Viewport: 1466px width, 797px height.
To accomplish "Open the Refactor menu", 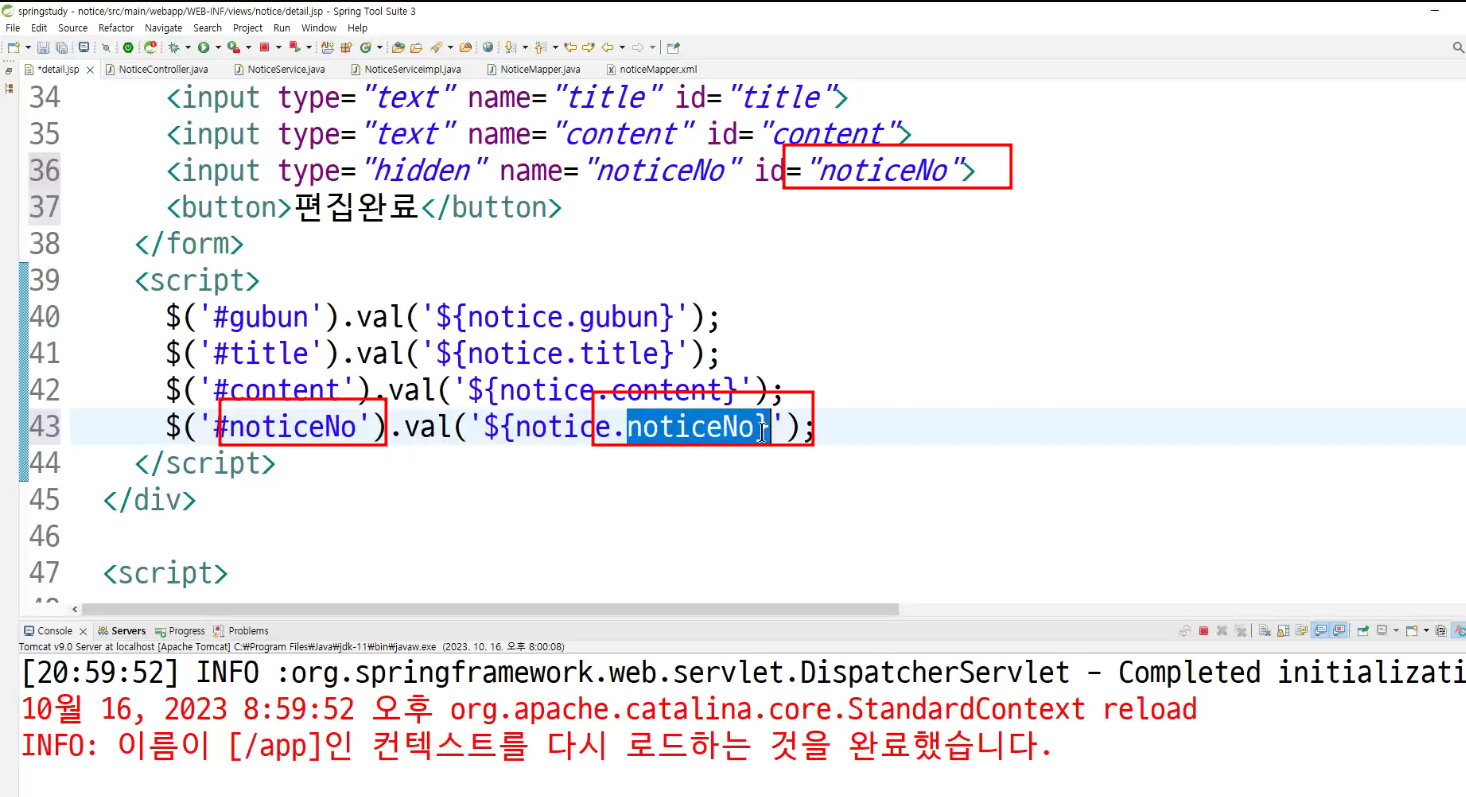I will tap(116, 28).
